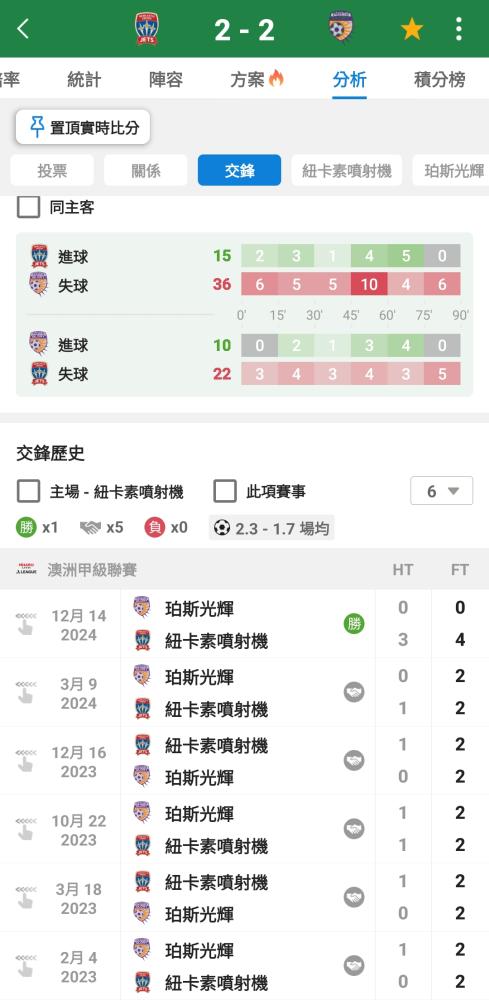
Task: Open the 積分榜 tab
Action: coord(439,80)
